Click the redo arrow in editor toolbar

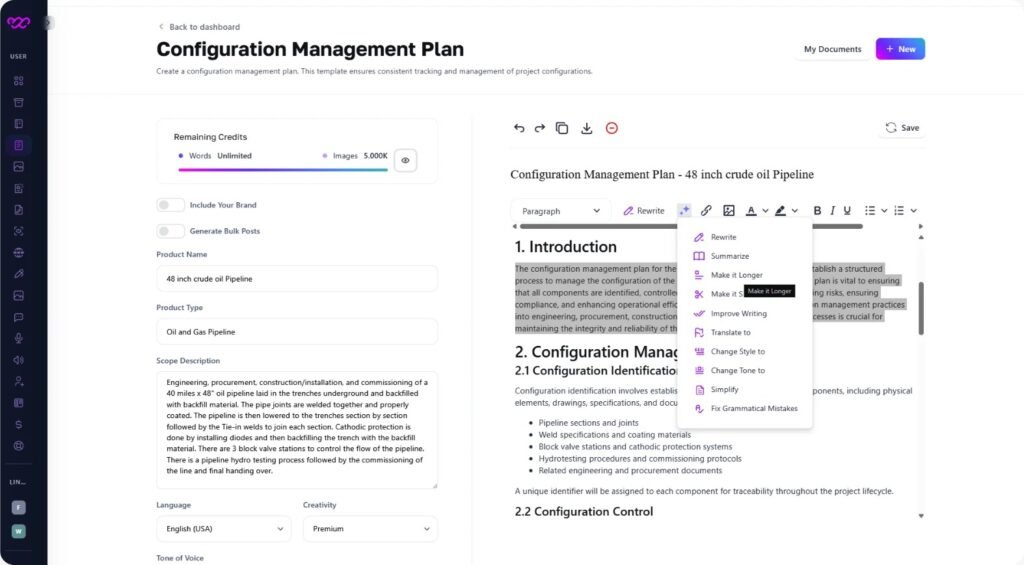(x=539, y=128)
